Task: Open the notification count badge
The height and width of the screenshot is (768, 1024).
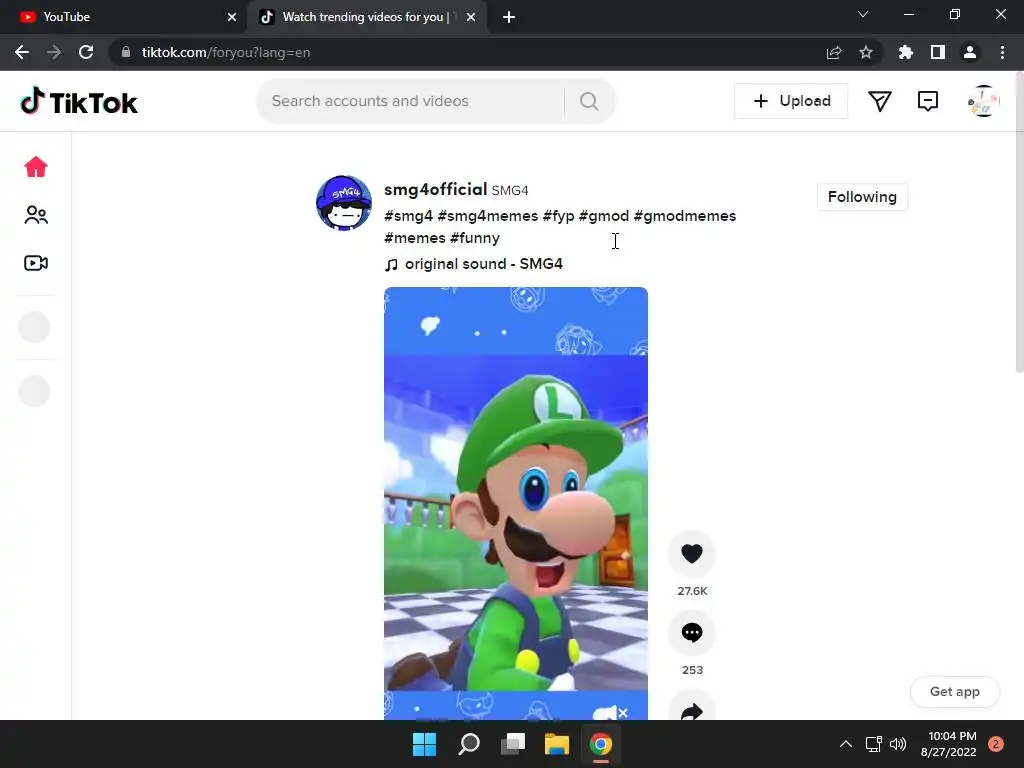Action: (995, 744)
